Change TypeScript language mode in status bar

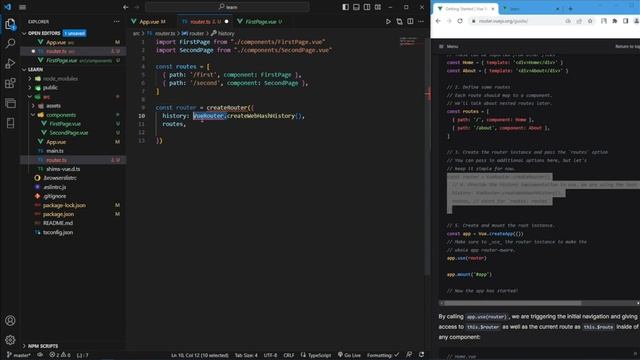[316, 355]
